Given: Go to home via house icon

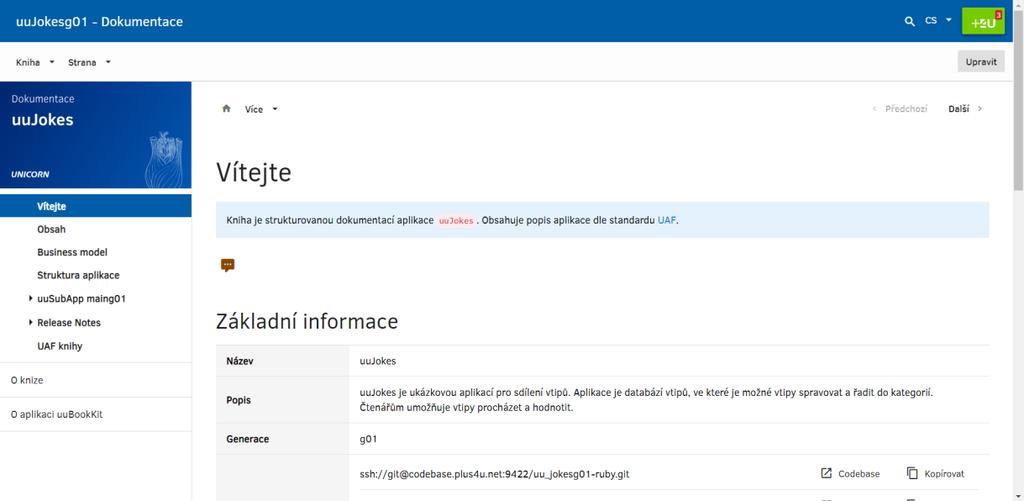Looking at the screenshot, I should click(x=227, y=108).
